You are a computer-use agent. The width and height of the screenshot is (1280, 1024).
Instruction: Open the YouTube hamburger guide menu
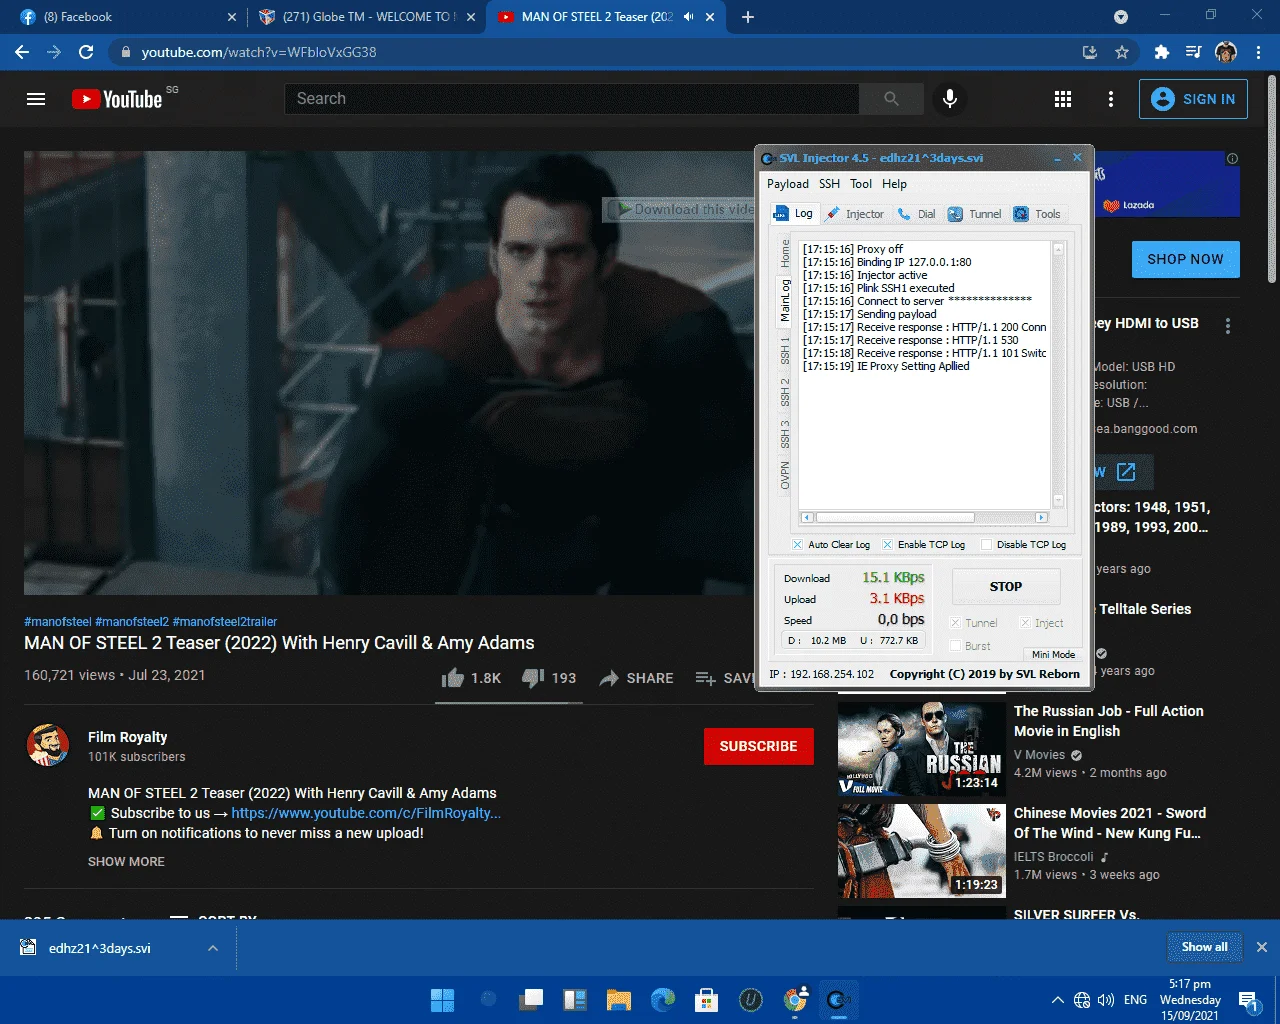(x=36, y=99)
